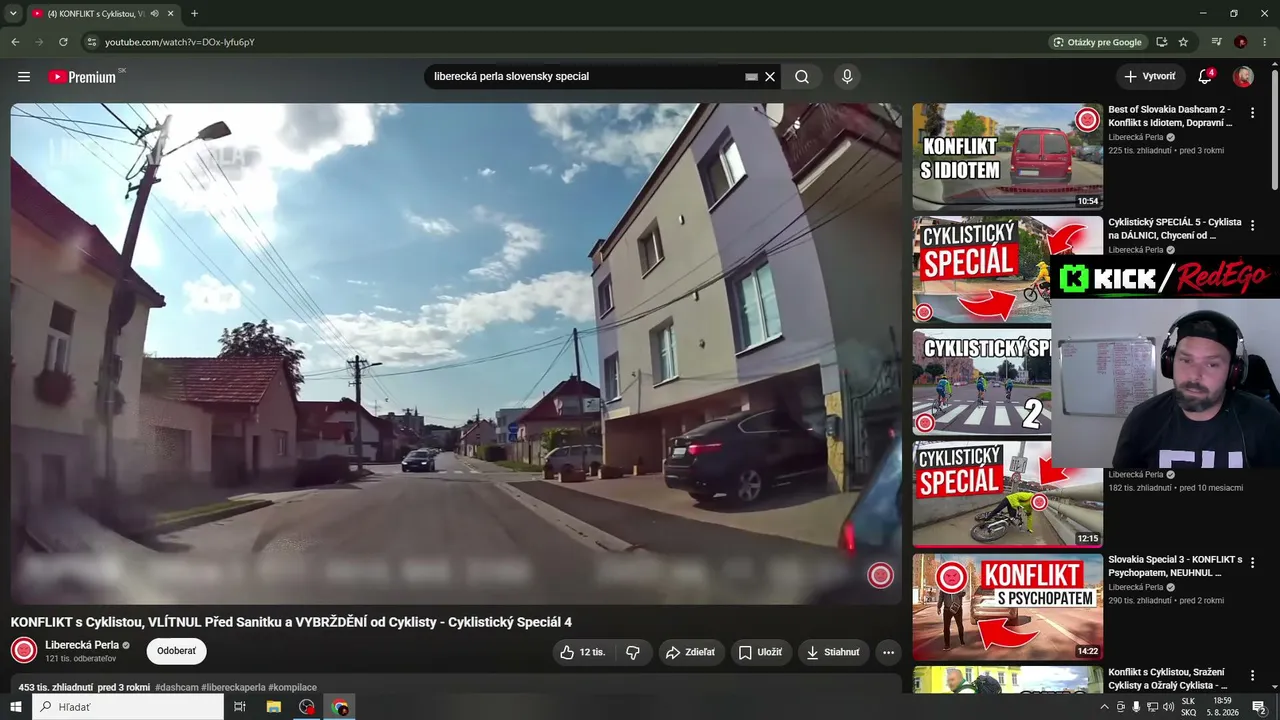Open the YouTube guide hamburger menu
Image resolution: width=1280 pixels, height=720 pixels.
click(24, 77)
